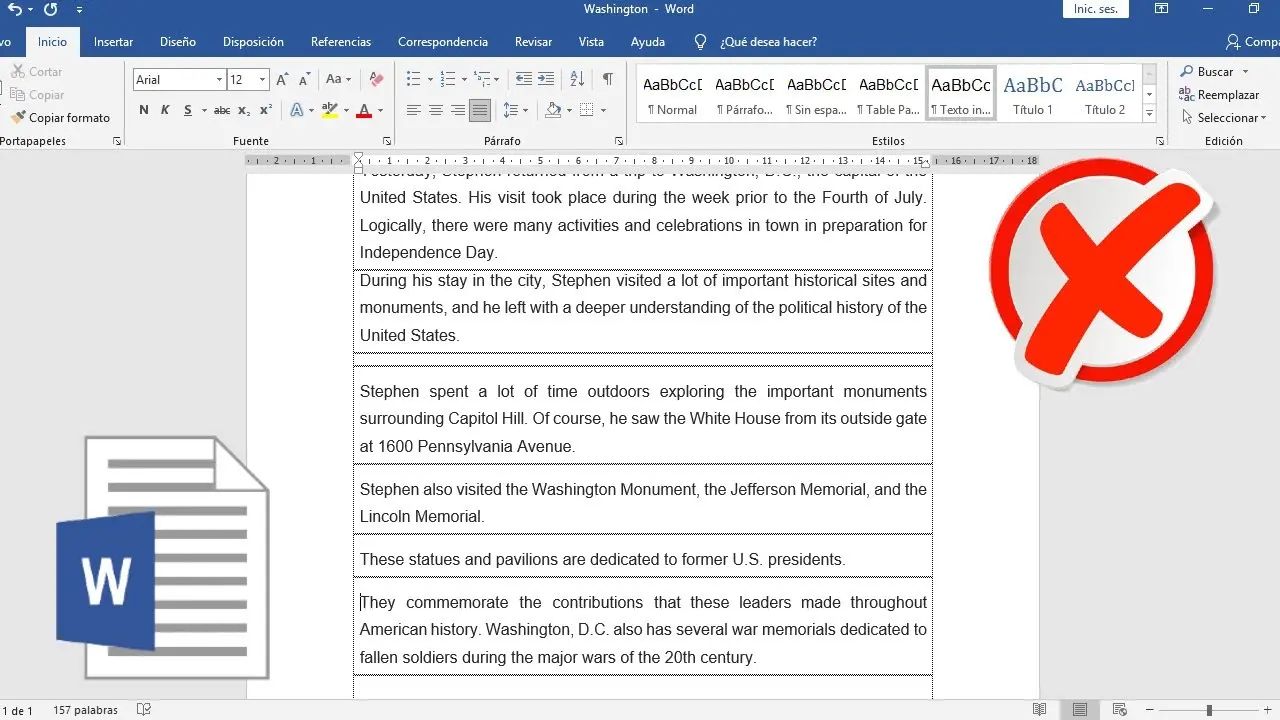Switch to the Insertar ribbon tab
This screenshot has width=1280, height=720.
[x=113, y=42]
